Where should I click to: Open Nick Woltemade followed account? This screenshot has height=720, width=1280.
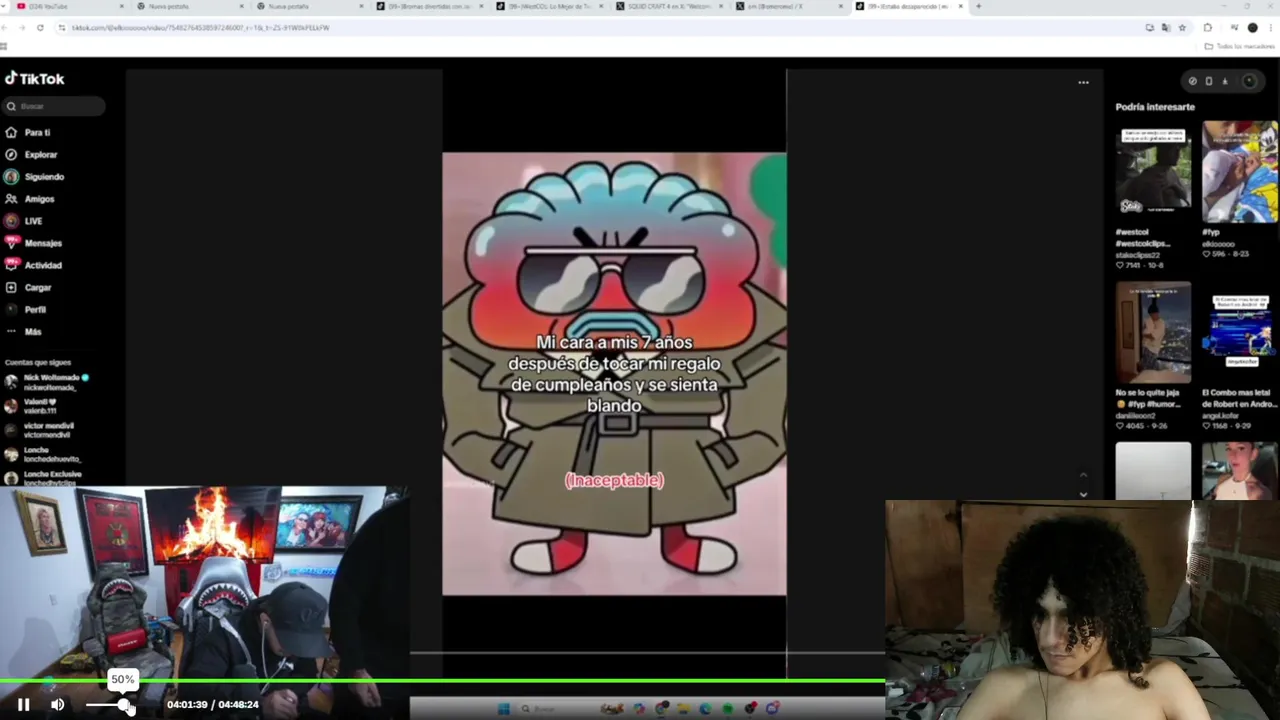47,382
